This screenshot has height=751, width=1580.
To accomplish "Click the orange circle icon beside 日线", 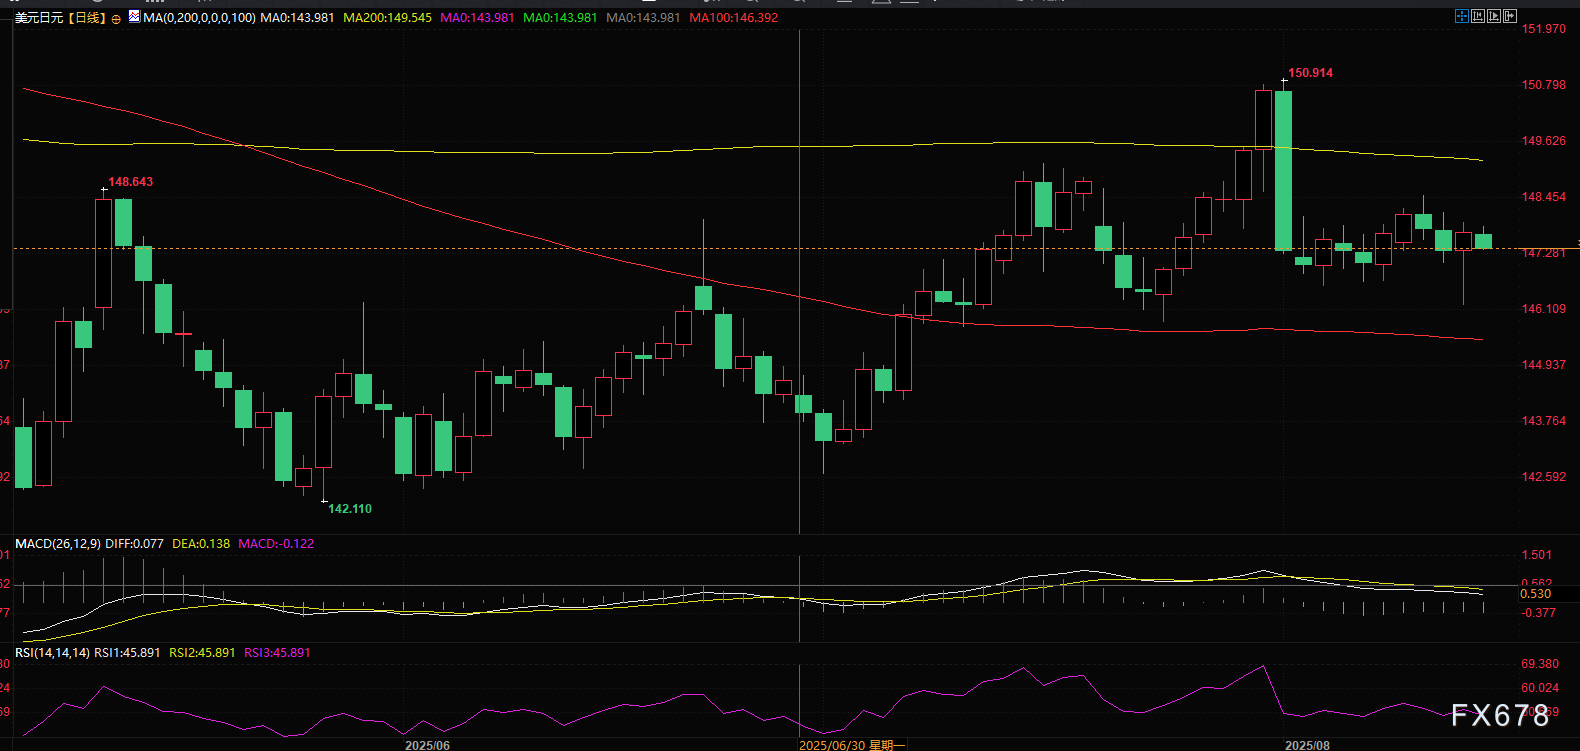I will point(116,19).
